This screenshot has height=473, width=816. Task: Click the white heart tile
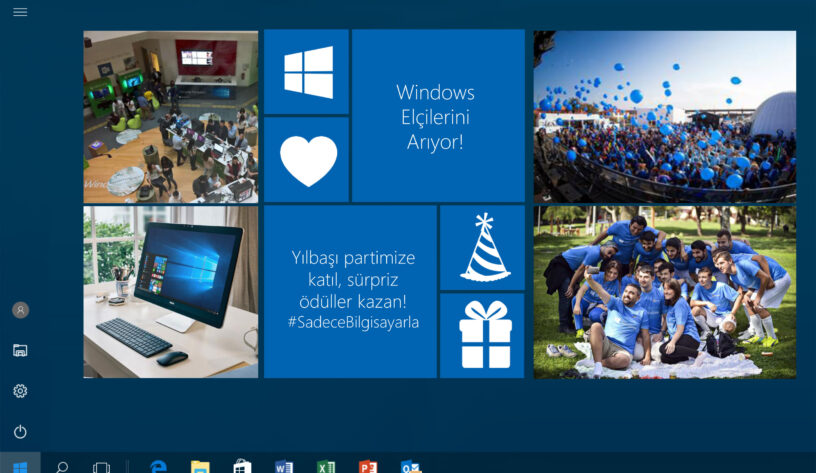tap(306, 159)
